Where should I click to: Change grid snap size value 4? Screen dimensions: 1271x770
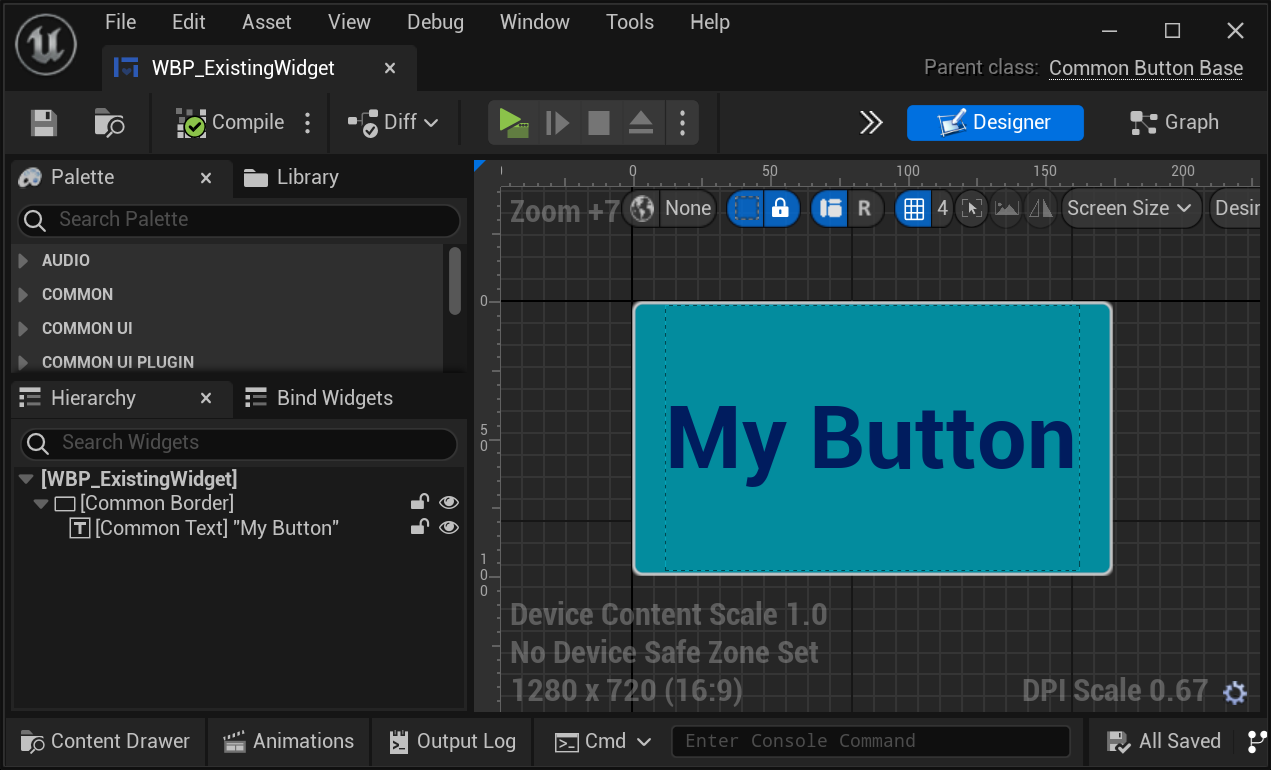[x=942, y=209]
